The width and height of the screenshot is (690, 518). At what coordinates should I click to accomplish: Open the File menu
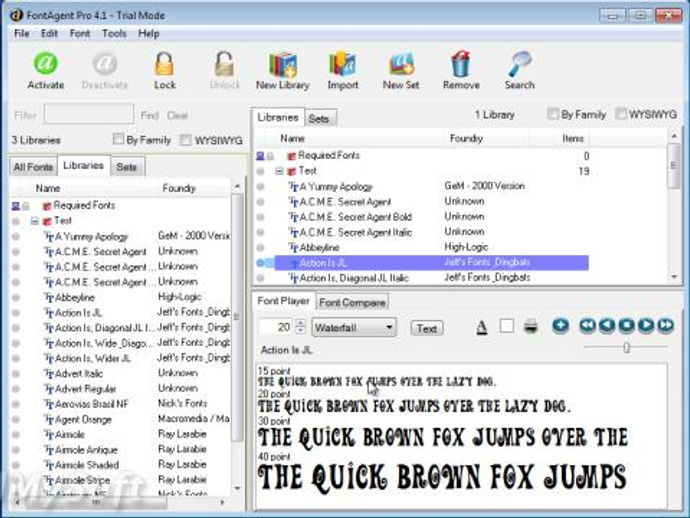click(x=22, y=33)
